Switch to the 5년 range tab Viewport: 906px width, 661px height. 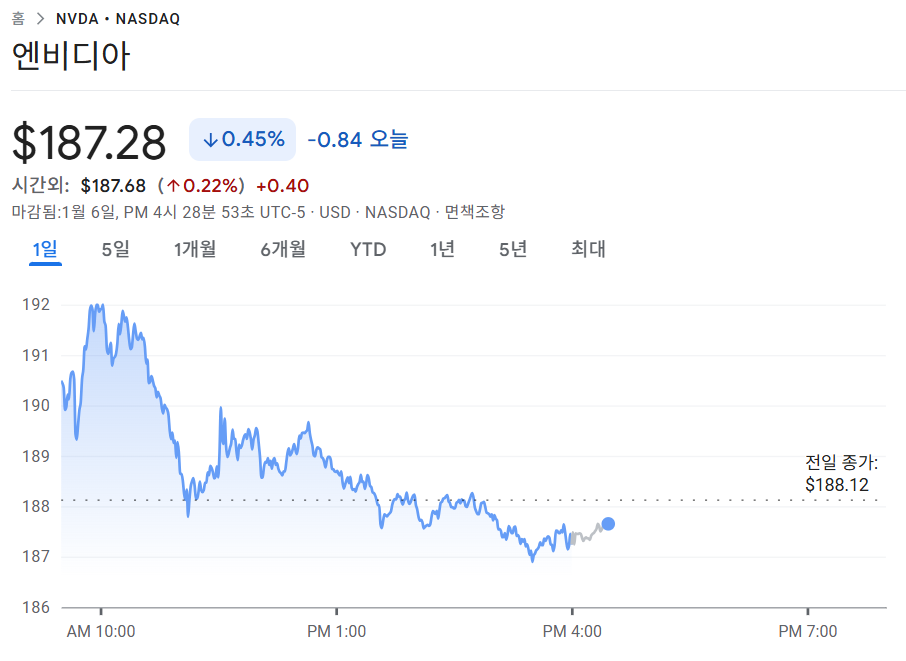513,250
